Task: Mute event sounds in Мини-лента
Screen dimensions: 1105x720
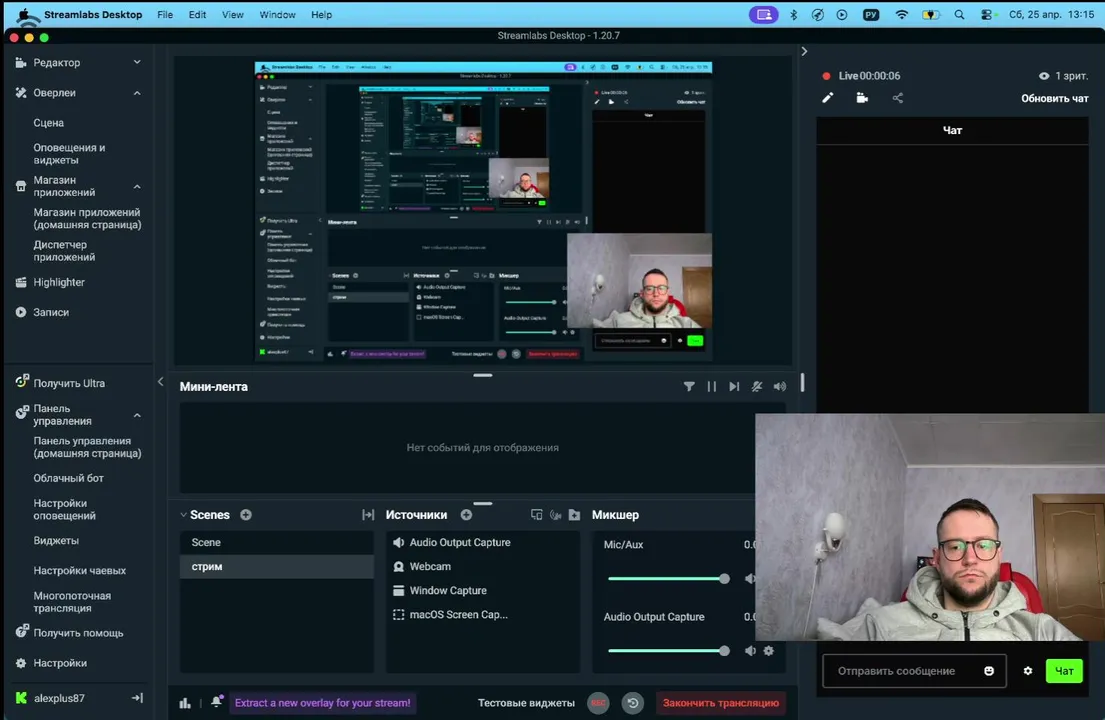Action: click(x=779, y=386)
